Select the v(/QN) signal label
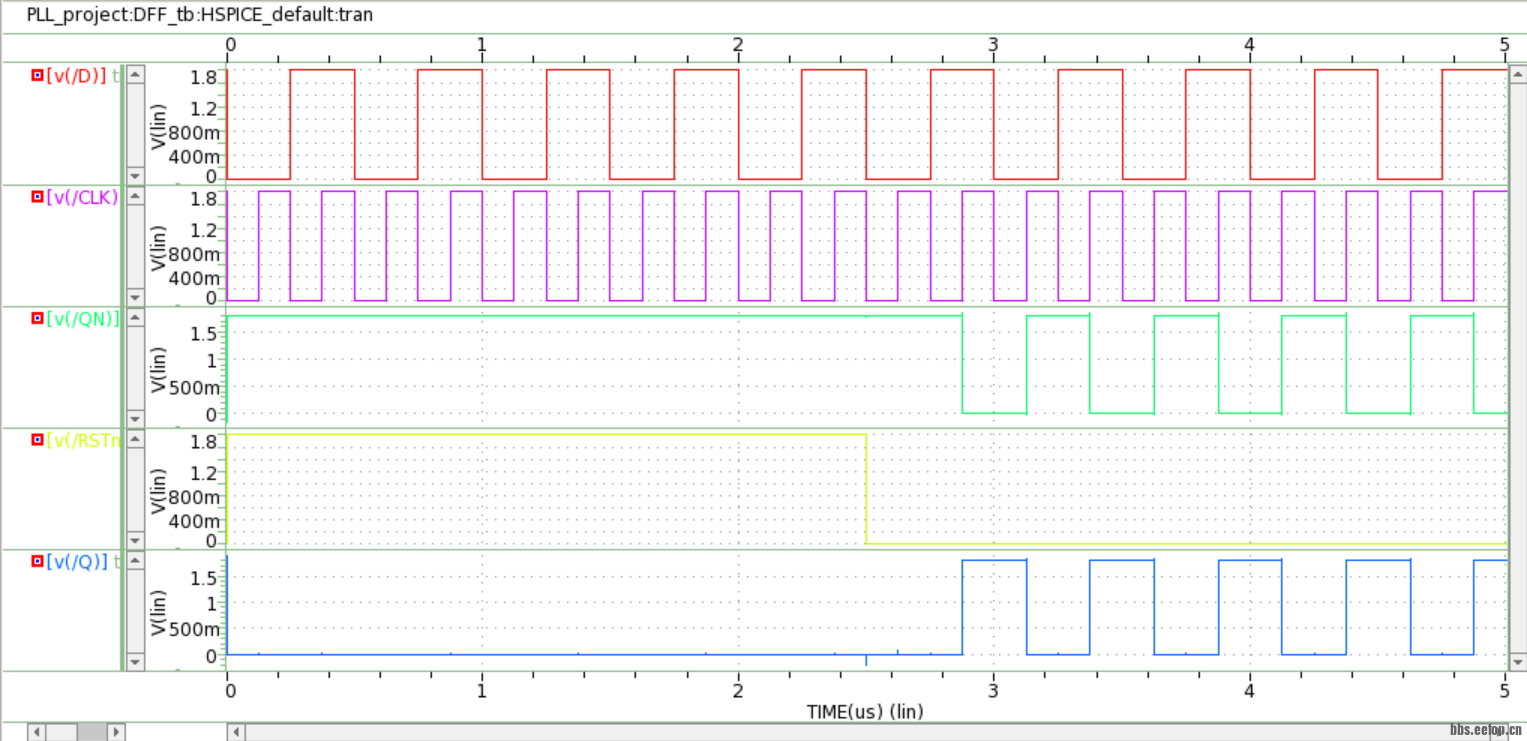This screenshot has width=1527, height=741. coord(82,318)
